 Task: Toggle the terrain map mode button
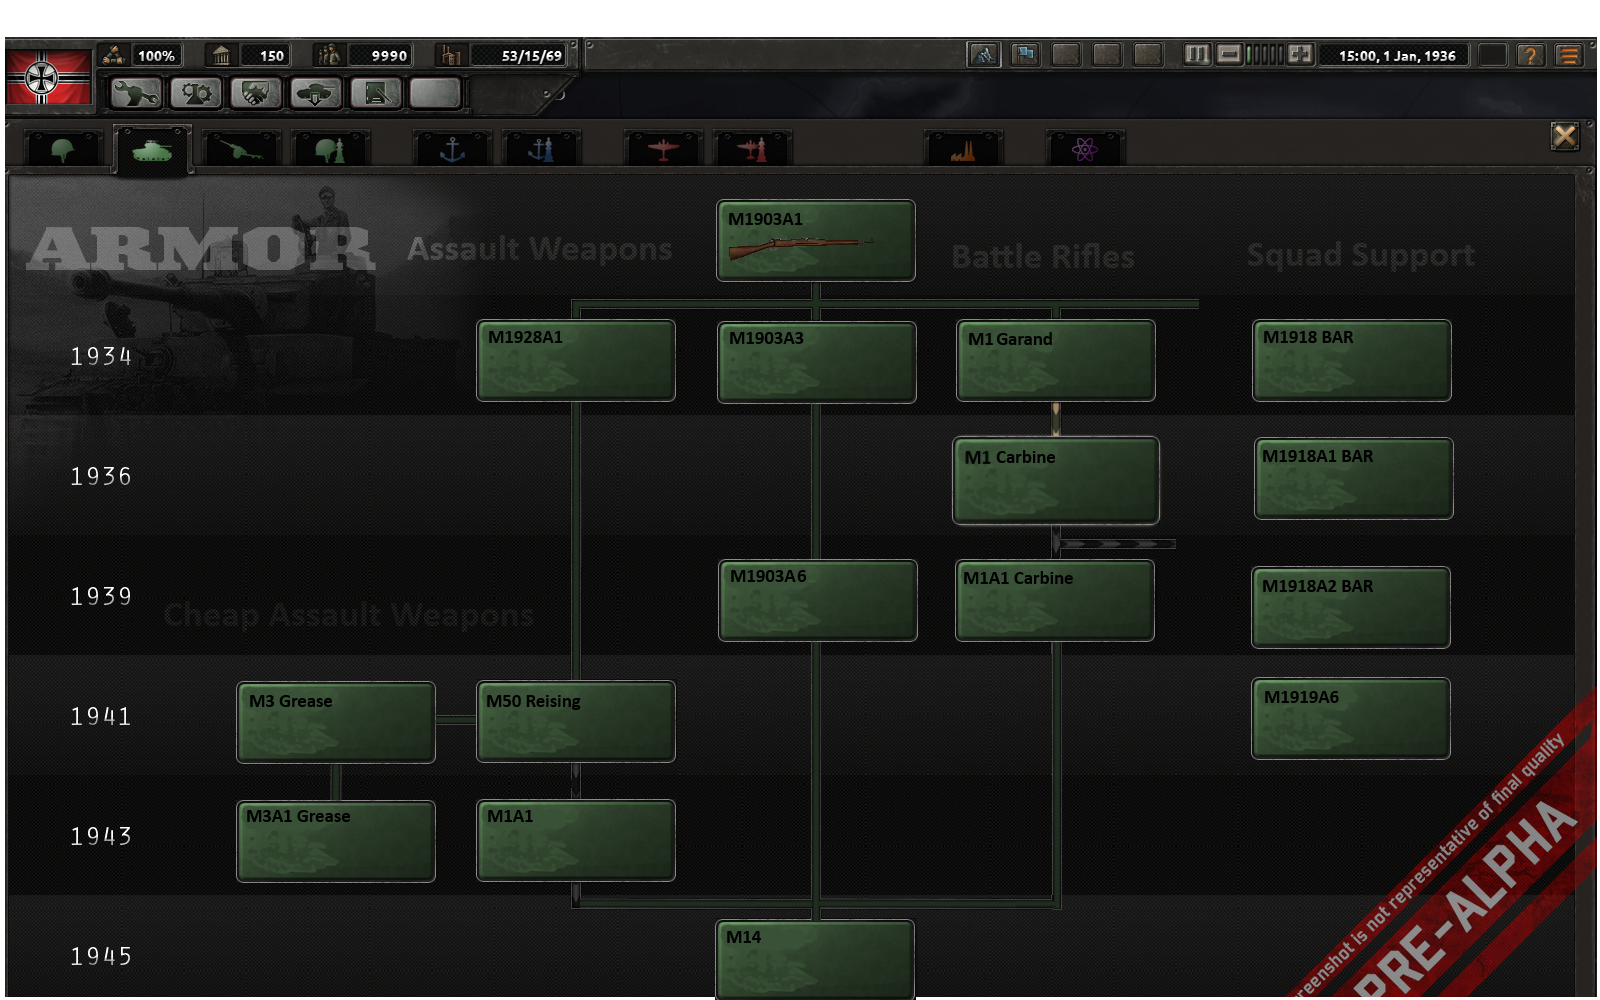tap(985, 55)
